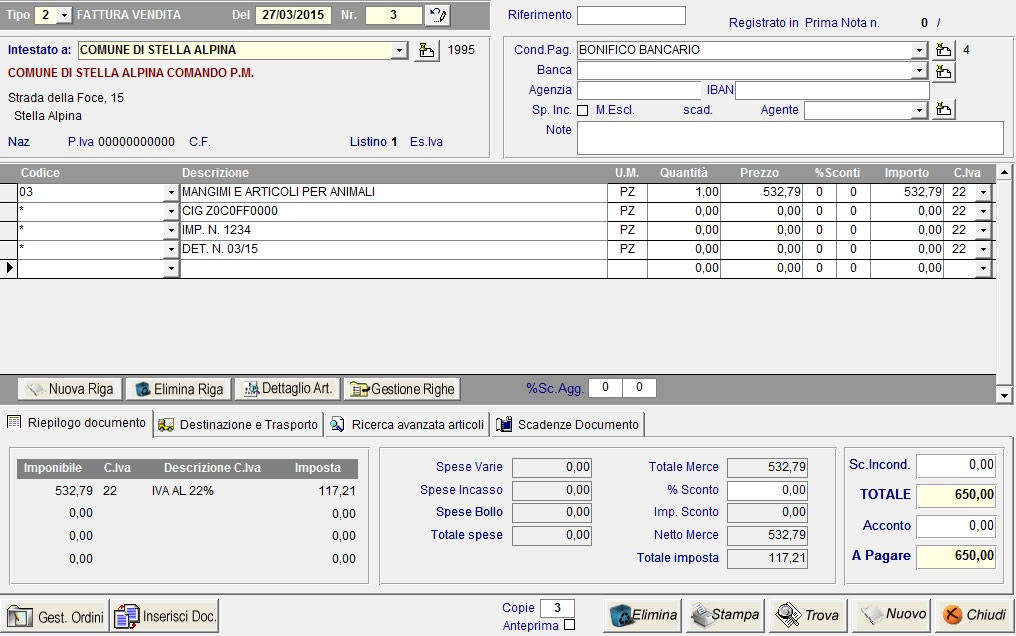Switch to Riepilogo documento tab
This screenshot has height=636, width=1016.
(76, 423)
